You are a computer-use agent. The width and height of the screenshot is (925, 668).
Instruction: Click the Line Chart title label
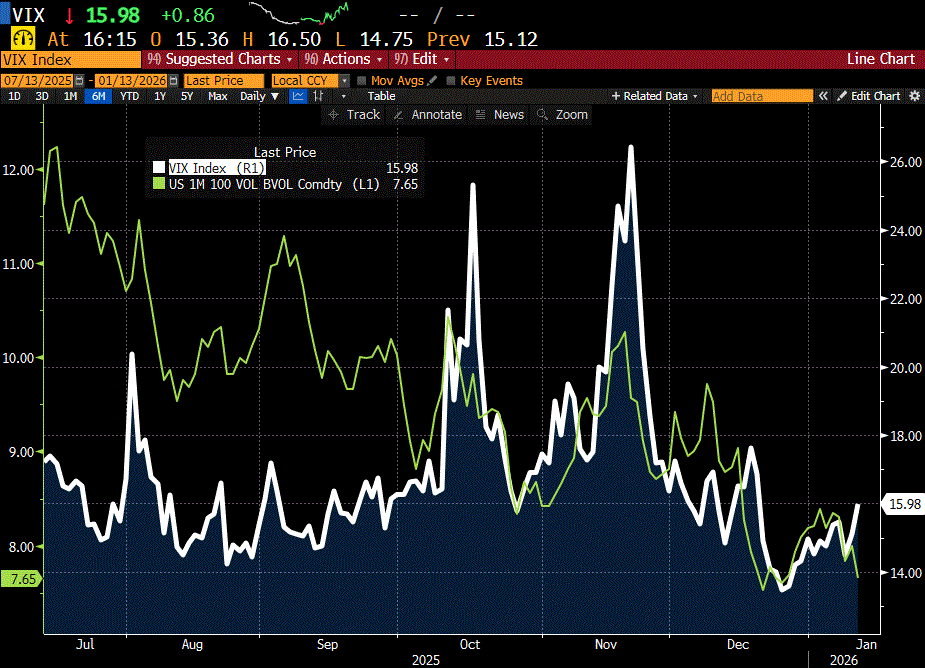pos(881,59)
